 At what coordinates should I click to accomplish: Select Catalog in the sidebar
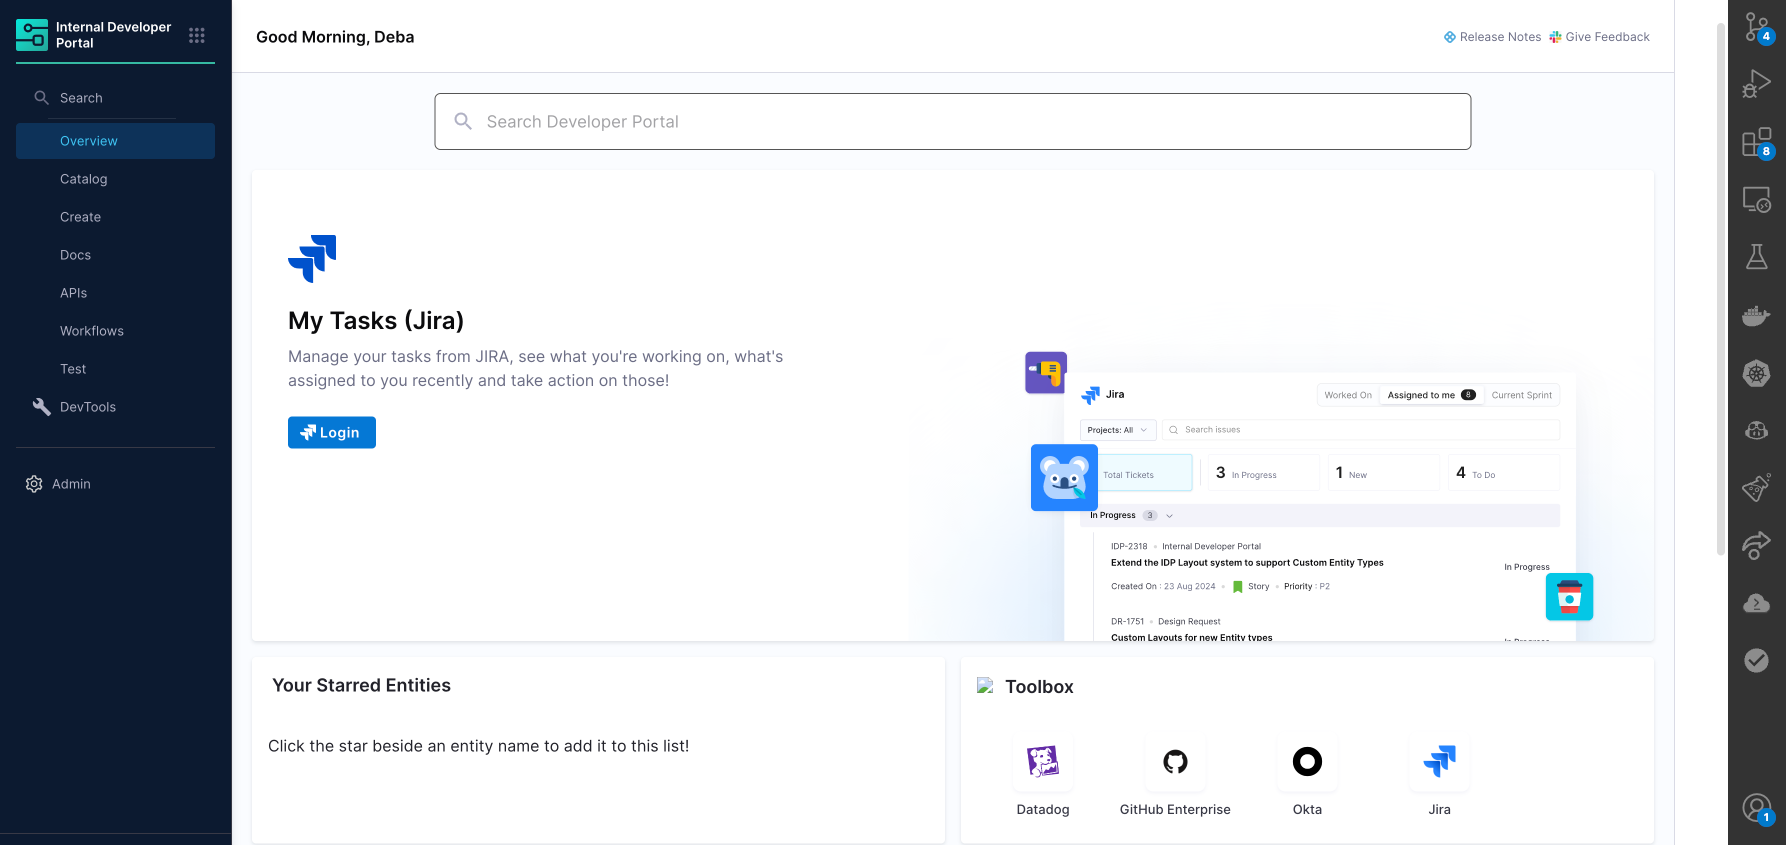pos(84,179)
